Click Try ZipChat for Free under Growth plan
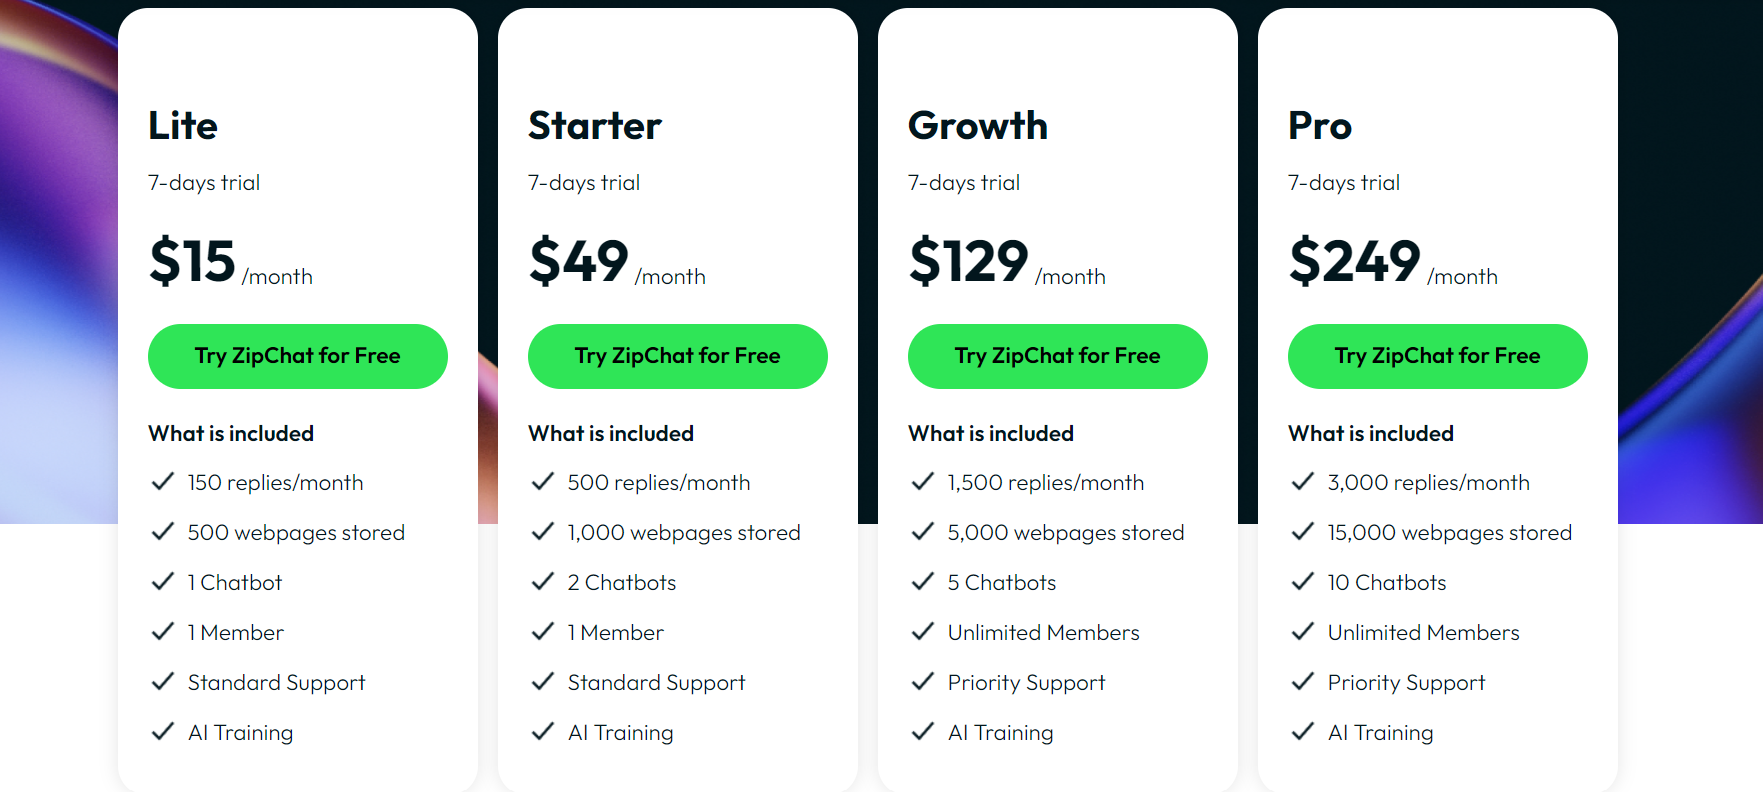Viewport: 1763px width, 792px height. coord(1057,356)
